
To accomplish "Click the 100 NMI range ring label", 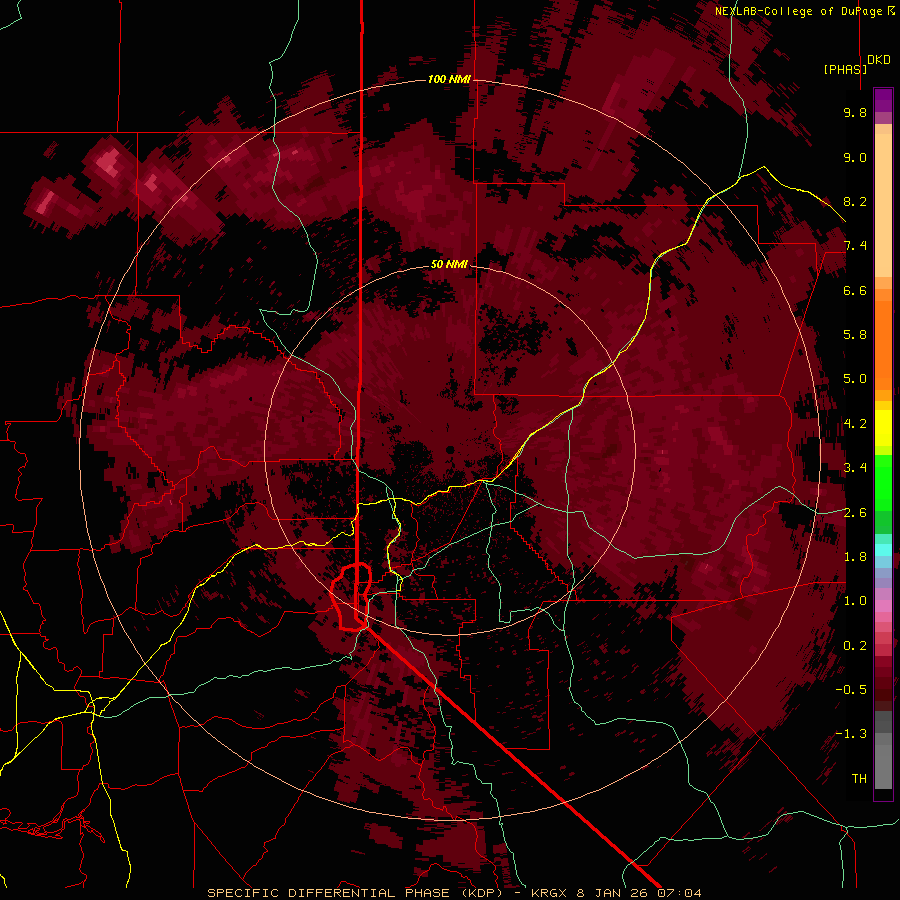I will pyautogui.click(x=449, y=79).
